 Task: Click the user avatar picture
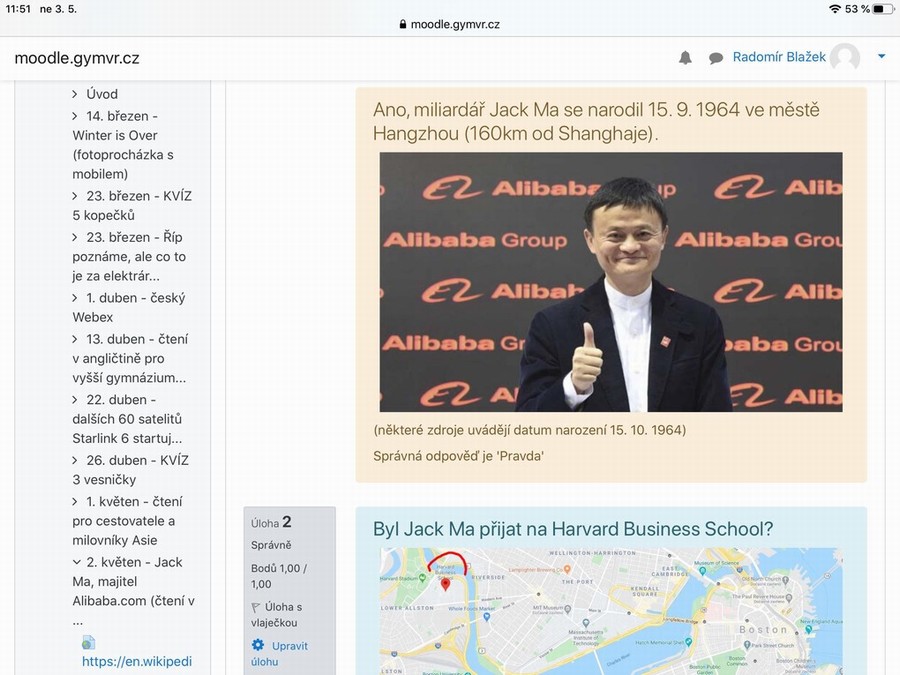point(845,57)
